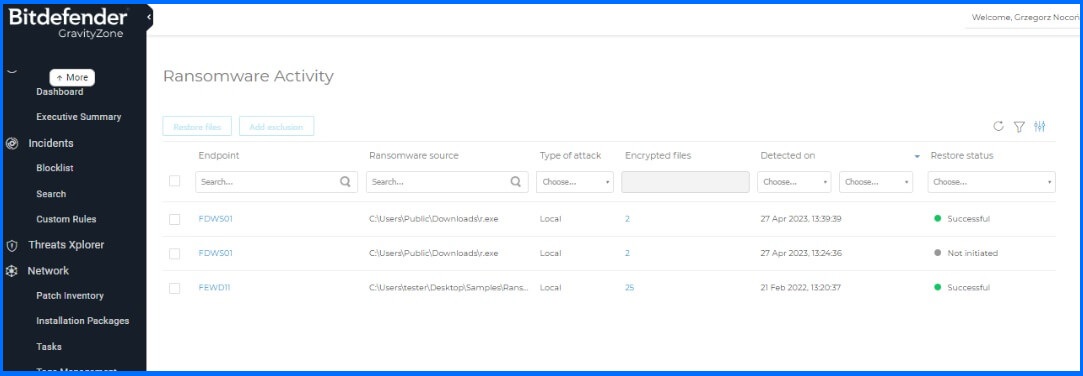Click the gray Not initiated status dot
This screenshot has height=376, width=1083.
(937, 253)
